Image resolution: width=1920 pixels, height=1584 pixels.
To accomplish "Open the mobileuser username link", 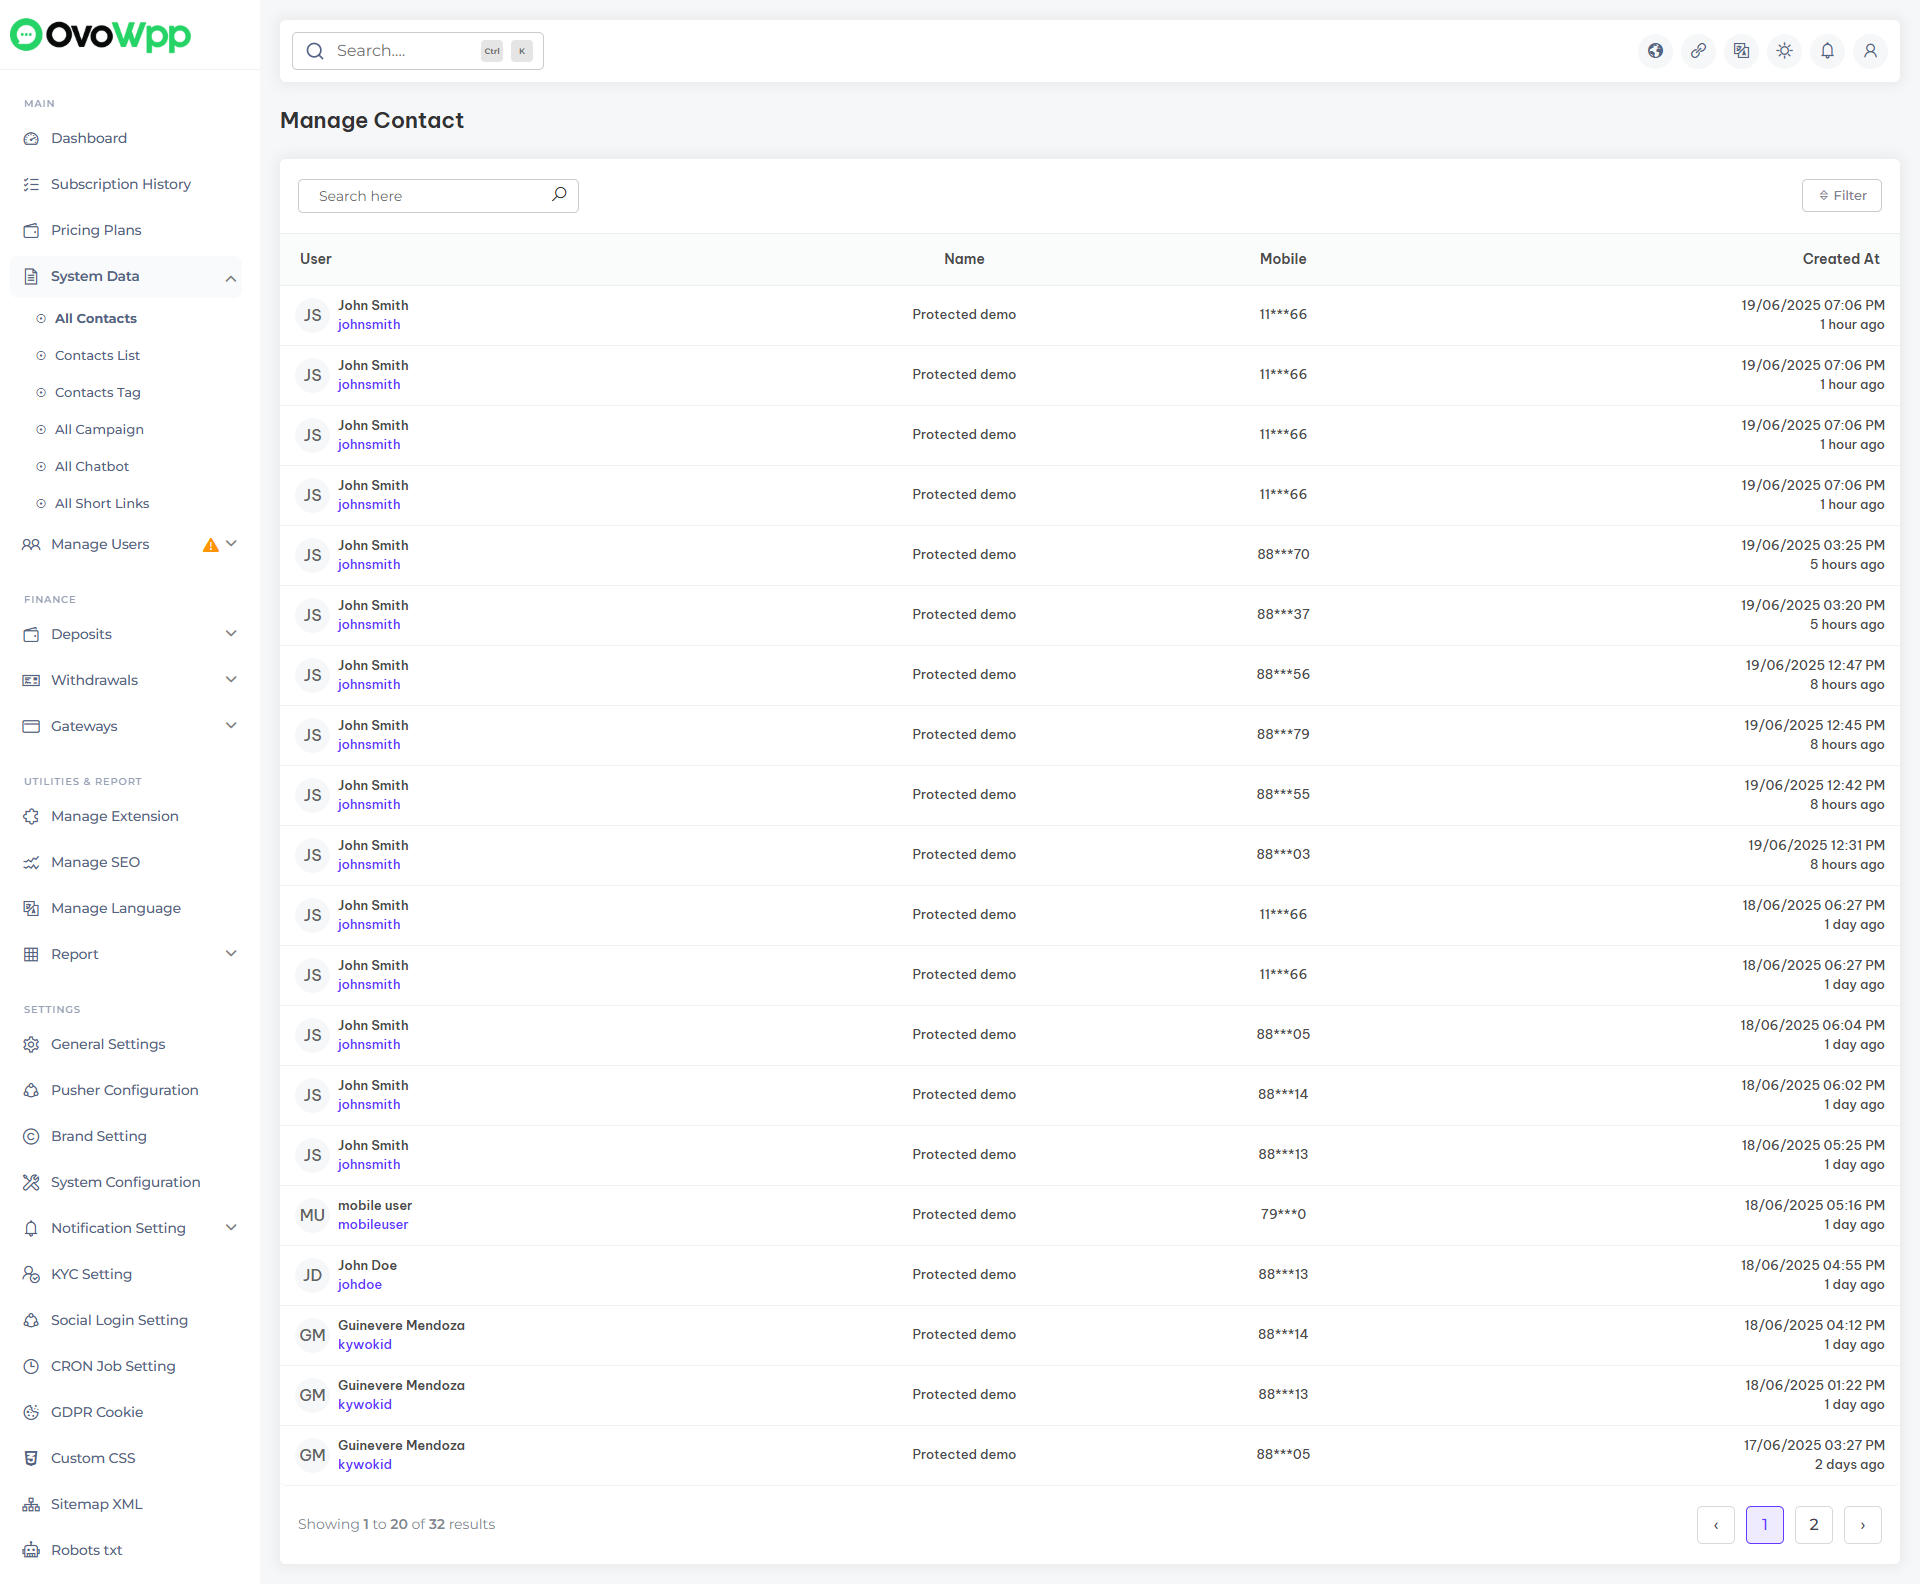I will point(373,1225).
